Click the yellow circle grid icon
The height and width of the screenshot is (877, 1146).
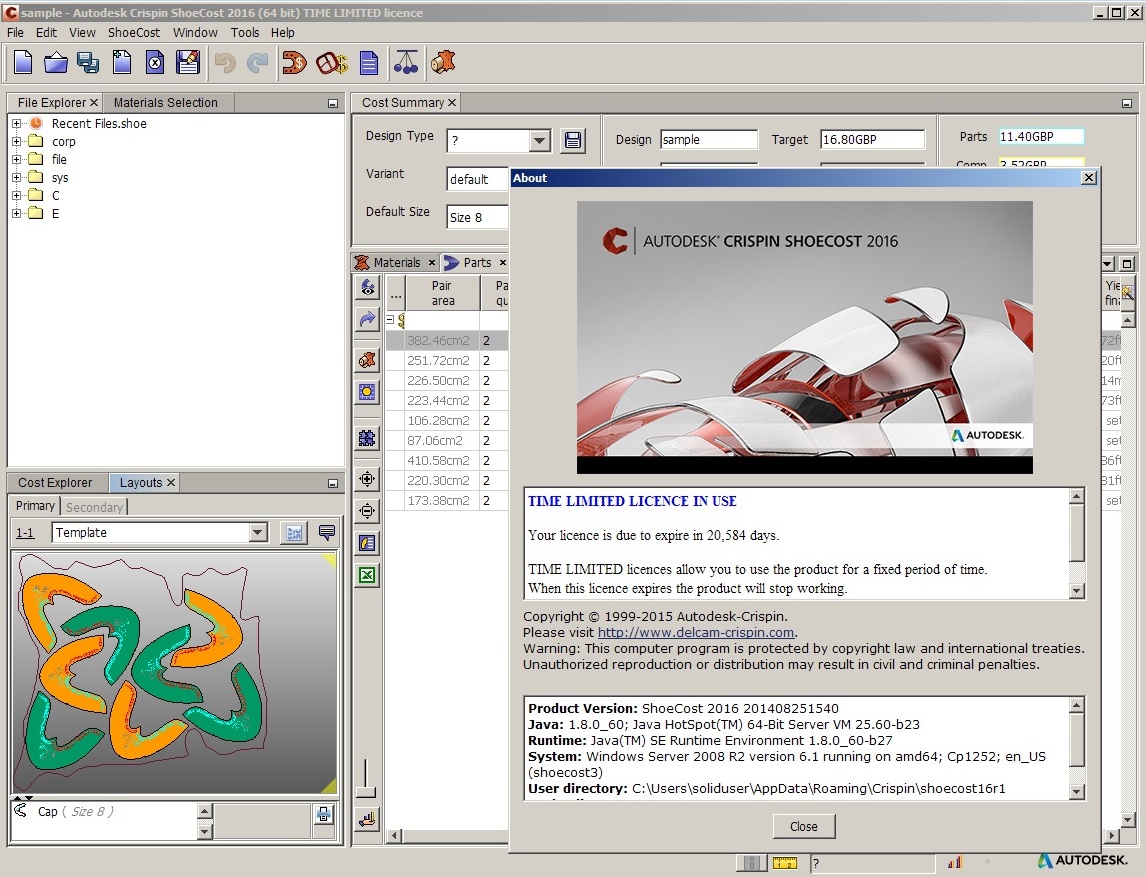(x=368, y=392)
